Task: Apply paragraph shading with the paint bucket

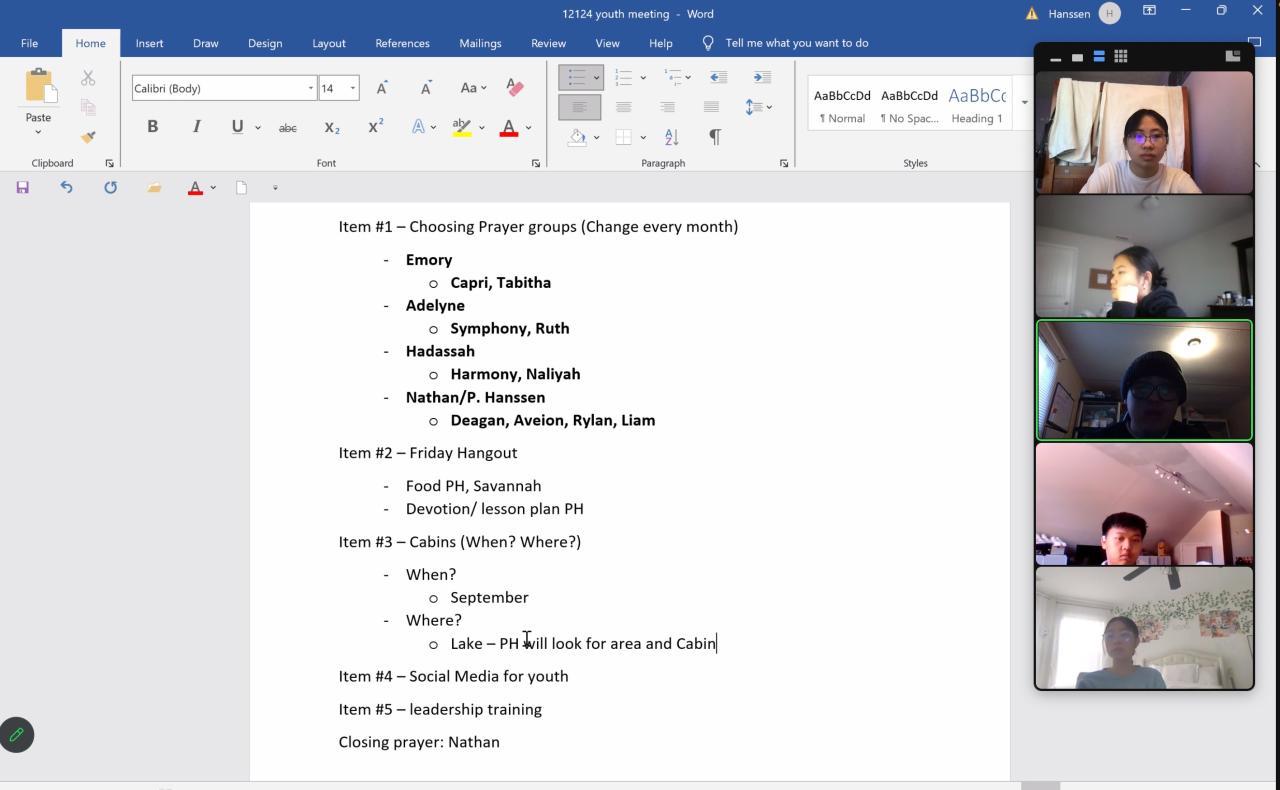Action: click(577, 137)
